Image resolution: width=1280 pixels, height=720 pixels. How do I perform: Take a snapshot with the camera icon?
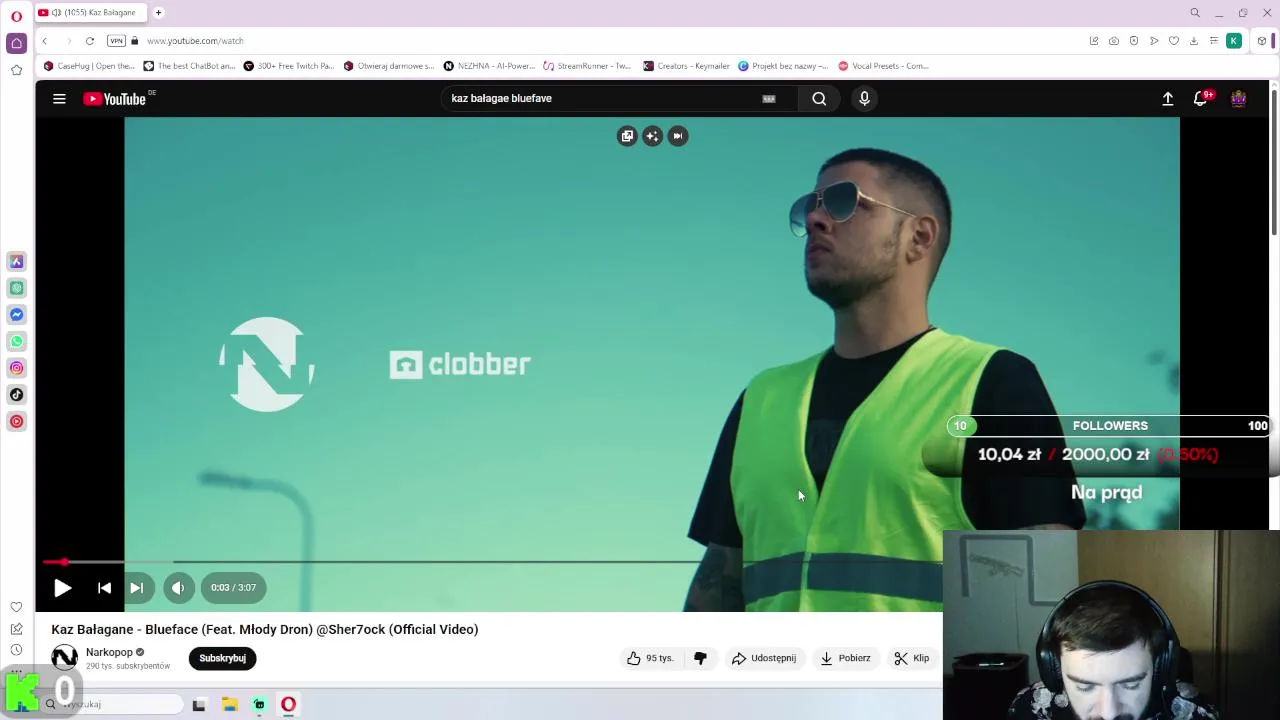pos(1114,41)
